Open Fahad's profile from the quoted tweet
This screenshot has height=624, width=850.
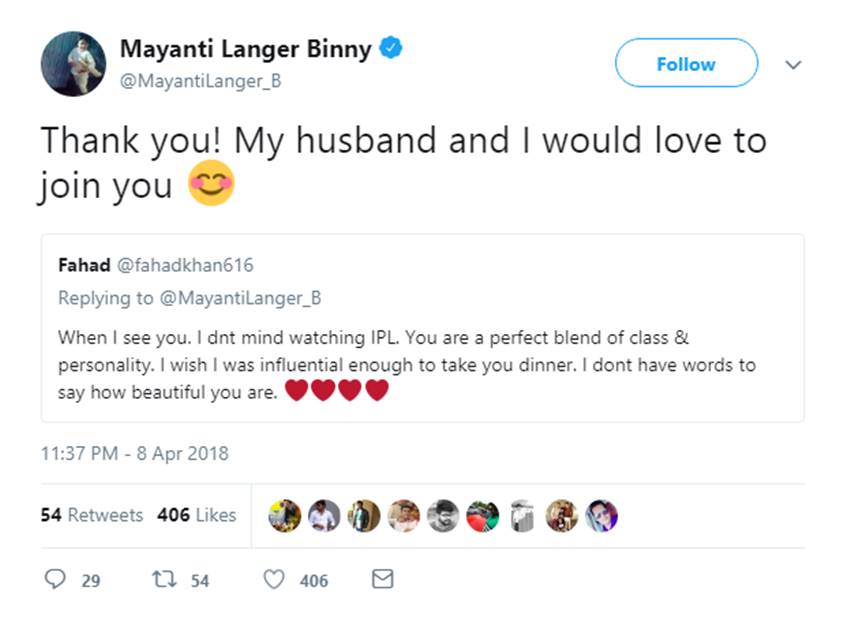click(82, 265)
